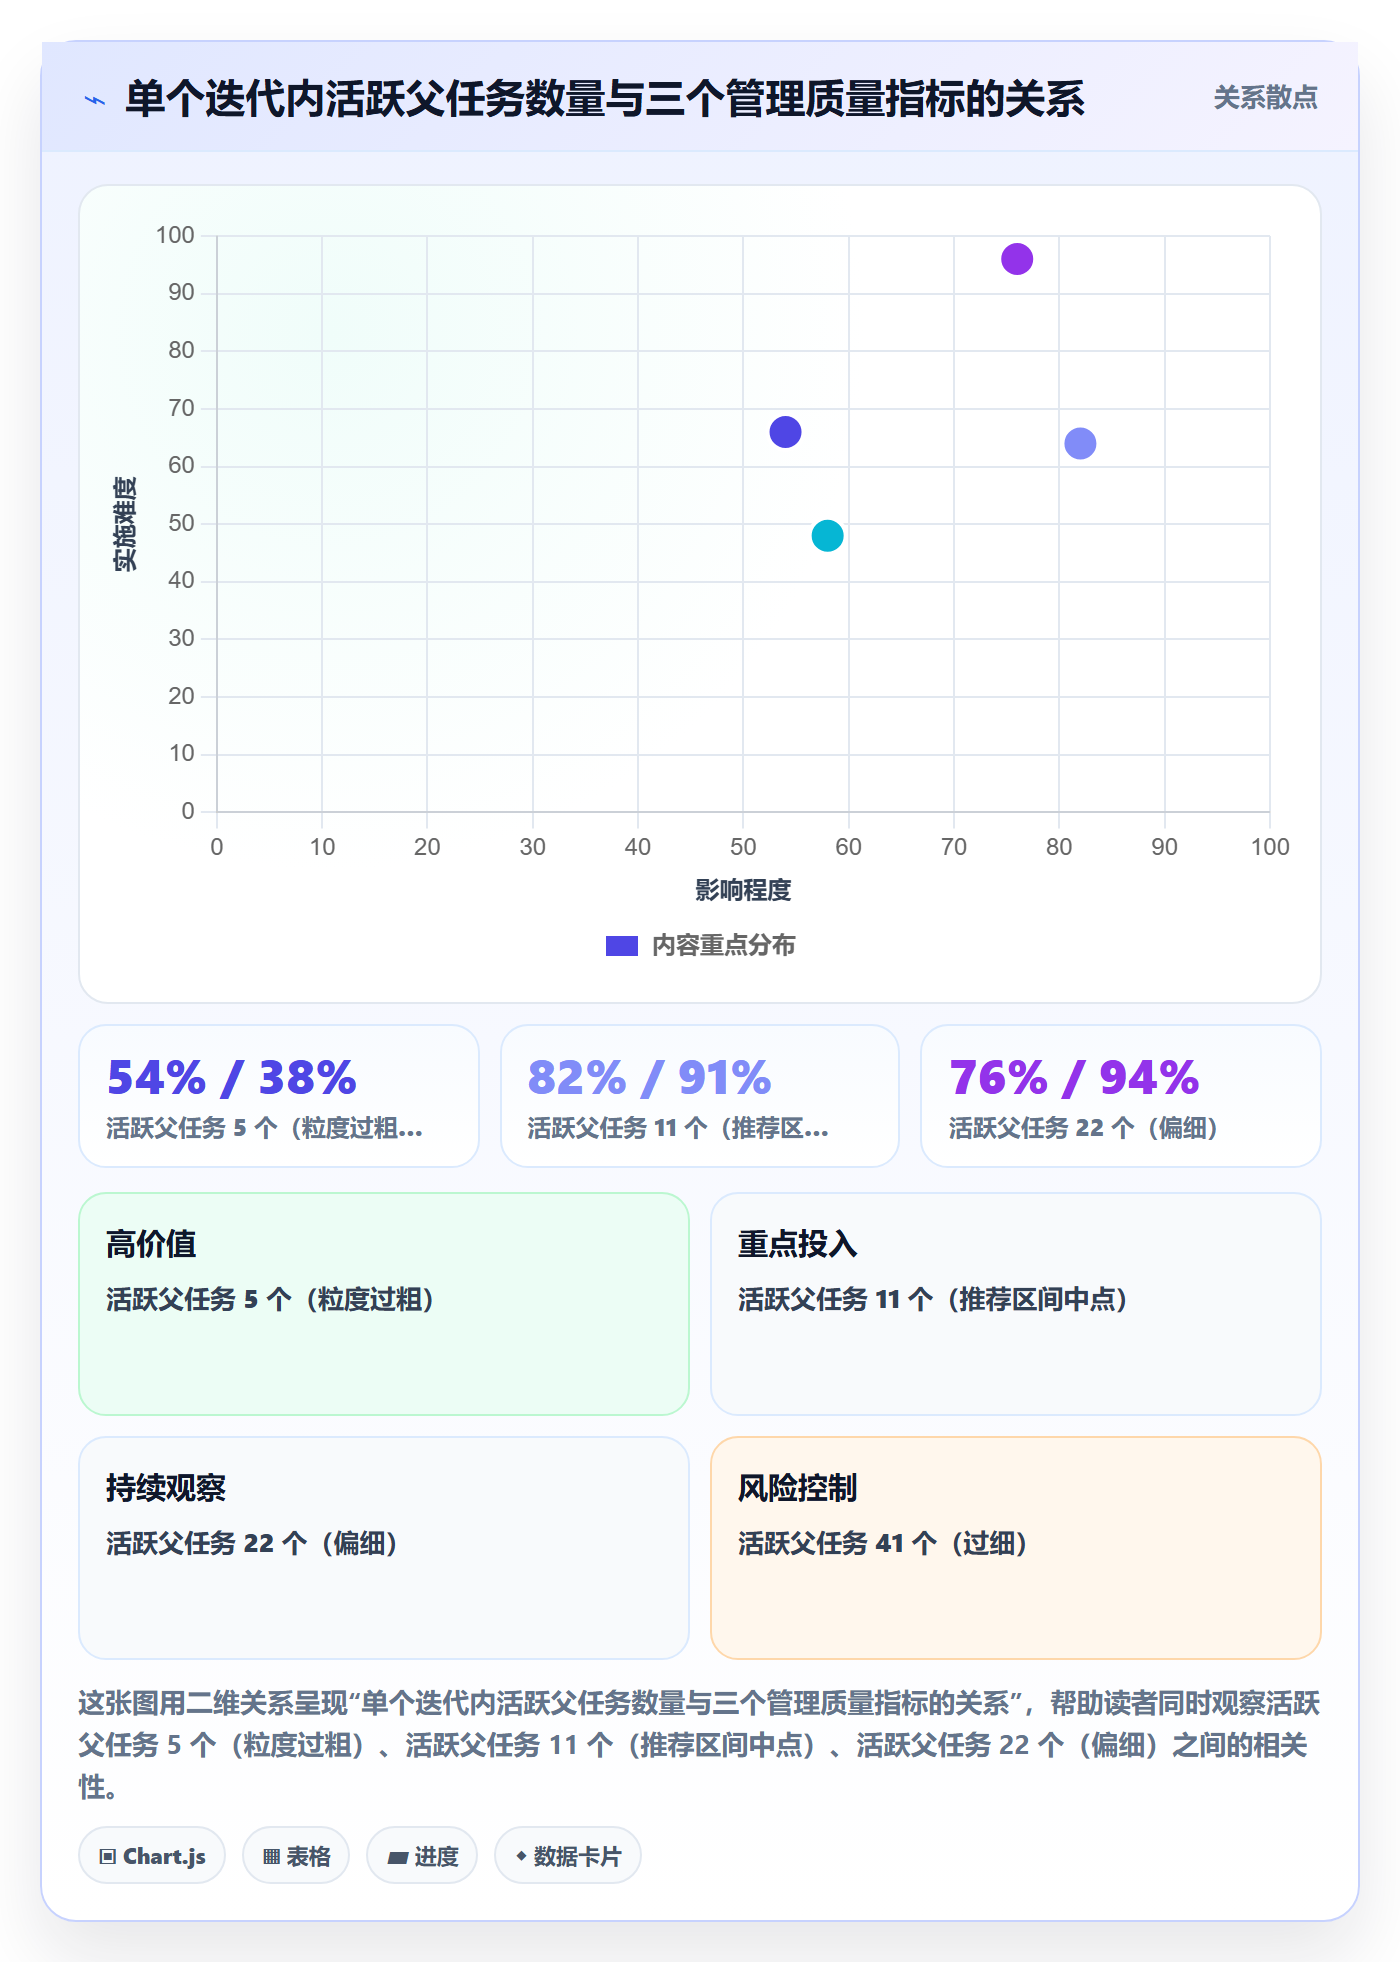Click the bar icon in 进度 chip

click(397, 1858)
